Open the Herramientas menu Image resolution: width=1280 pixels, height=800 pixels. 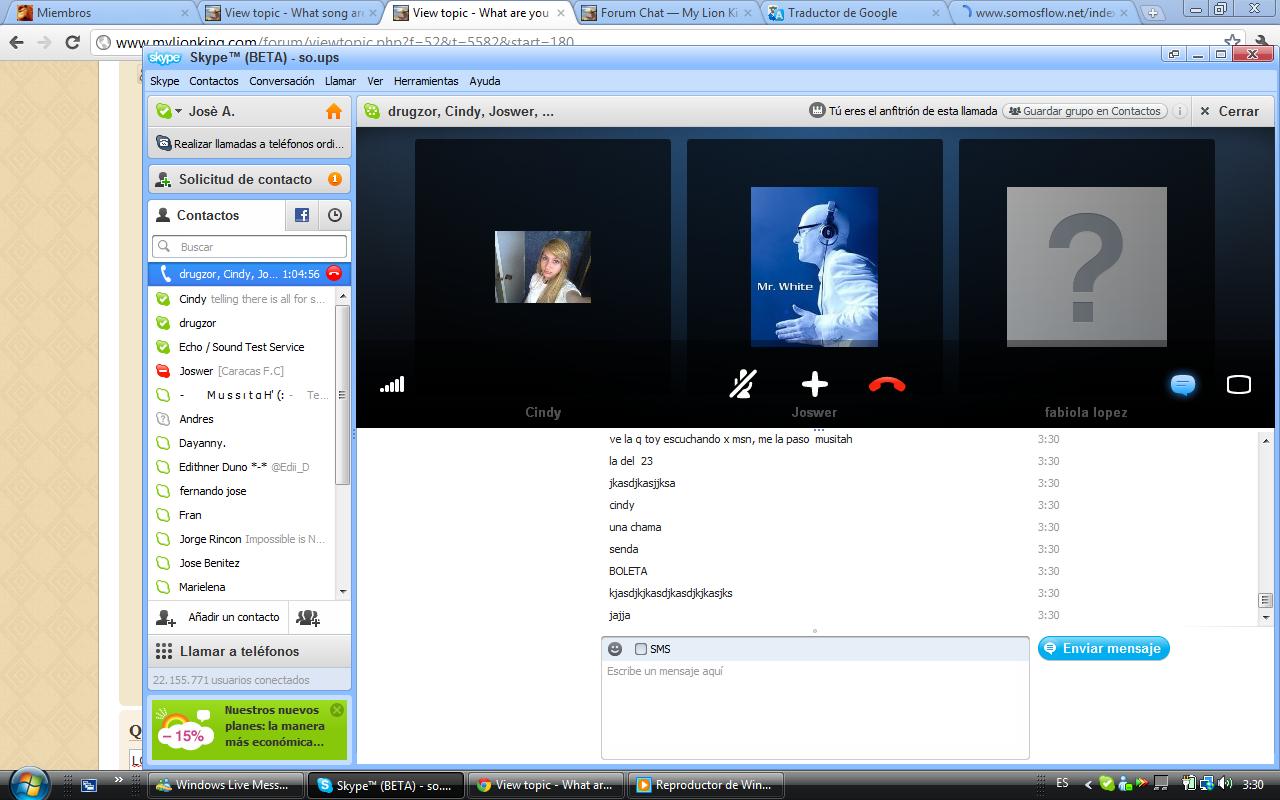425,81
